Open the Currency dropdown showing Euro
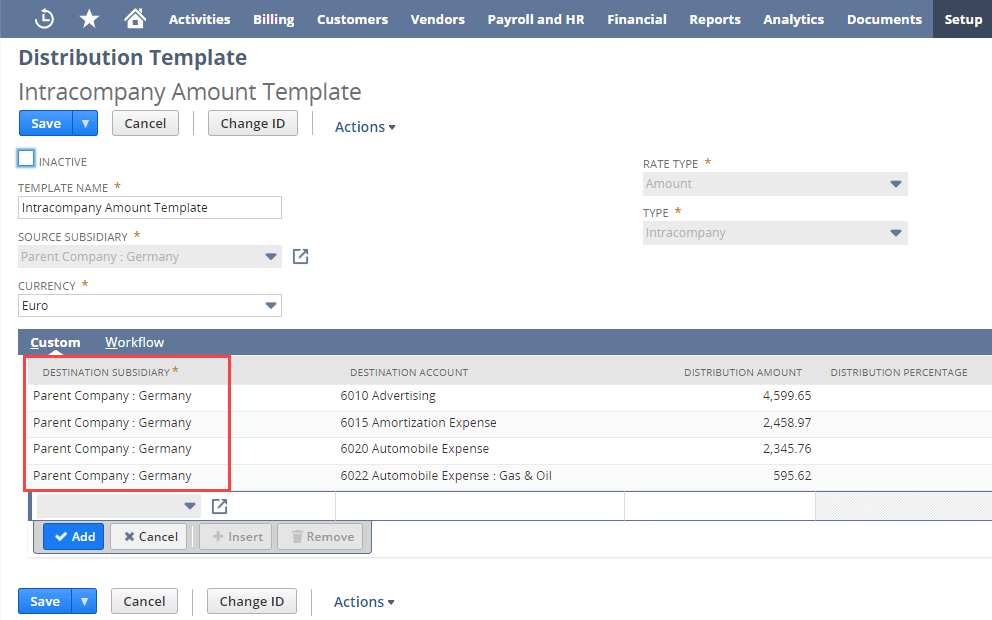Viewport: 992px width, 620px height. (150, 306)
